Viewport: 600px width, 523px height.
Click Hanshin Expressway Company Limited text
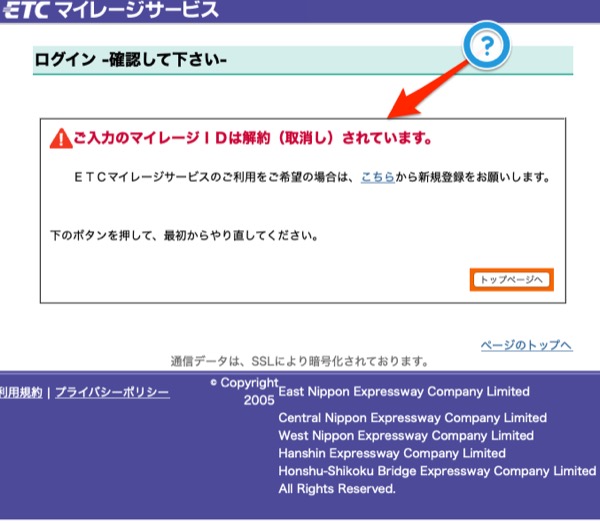coord(392,453)
